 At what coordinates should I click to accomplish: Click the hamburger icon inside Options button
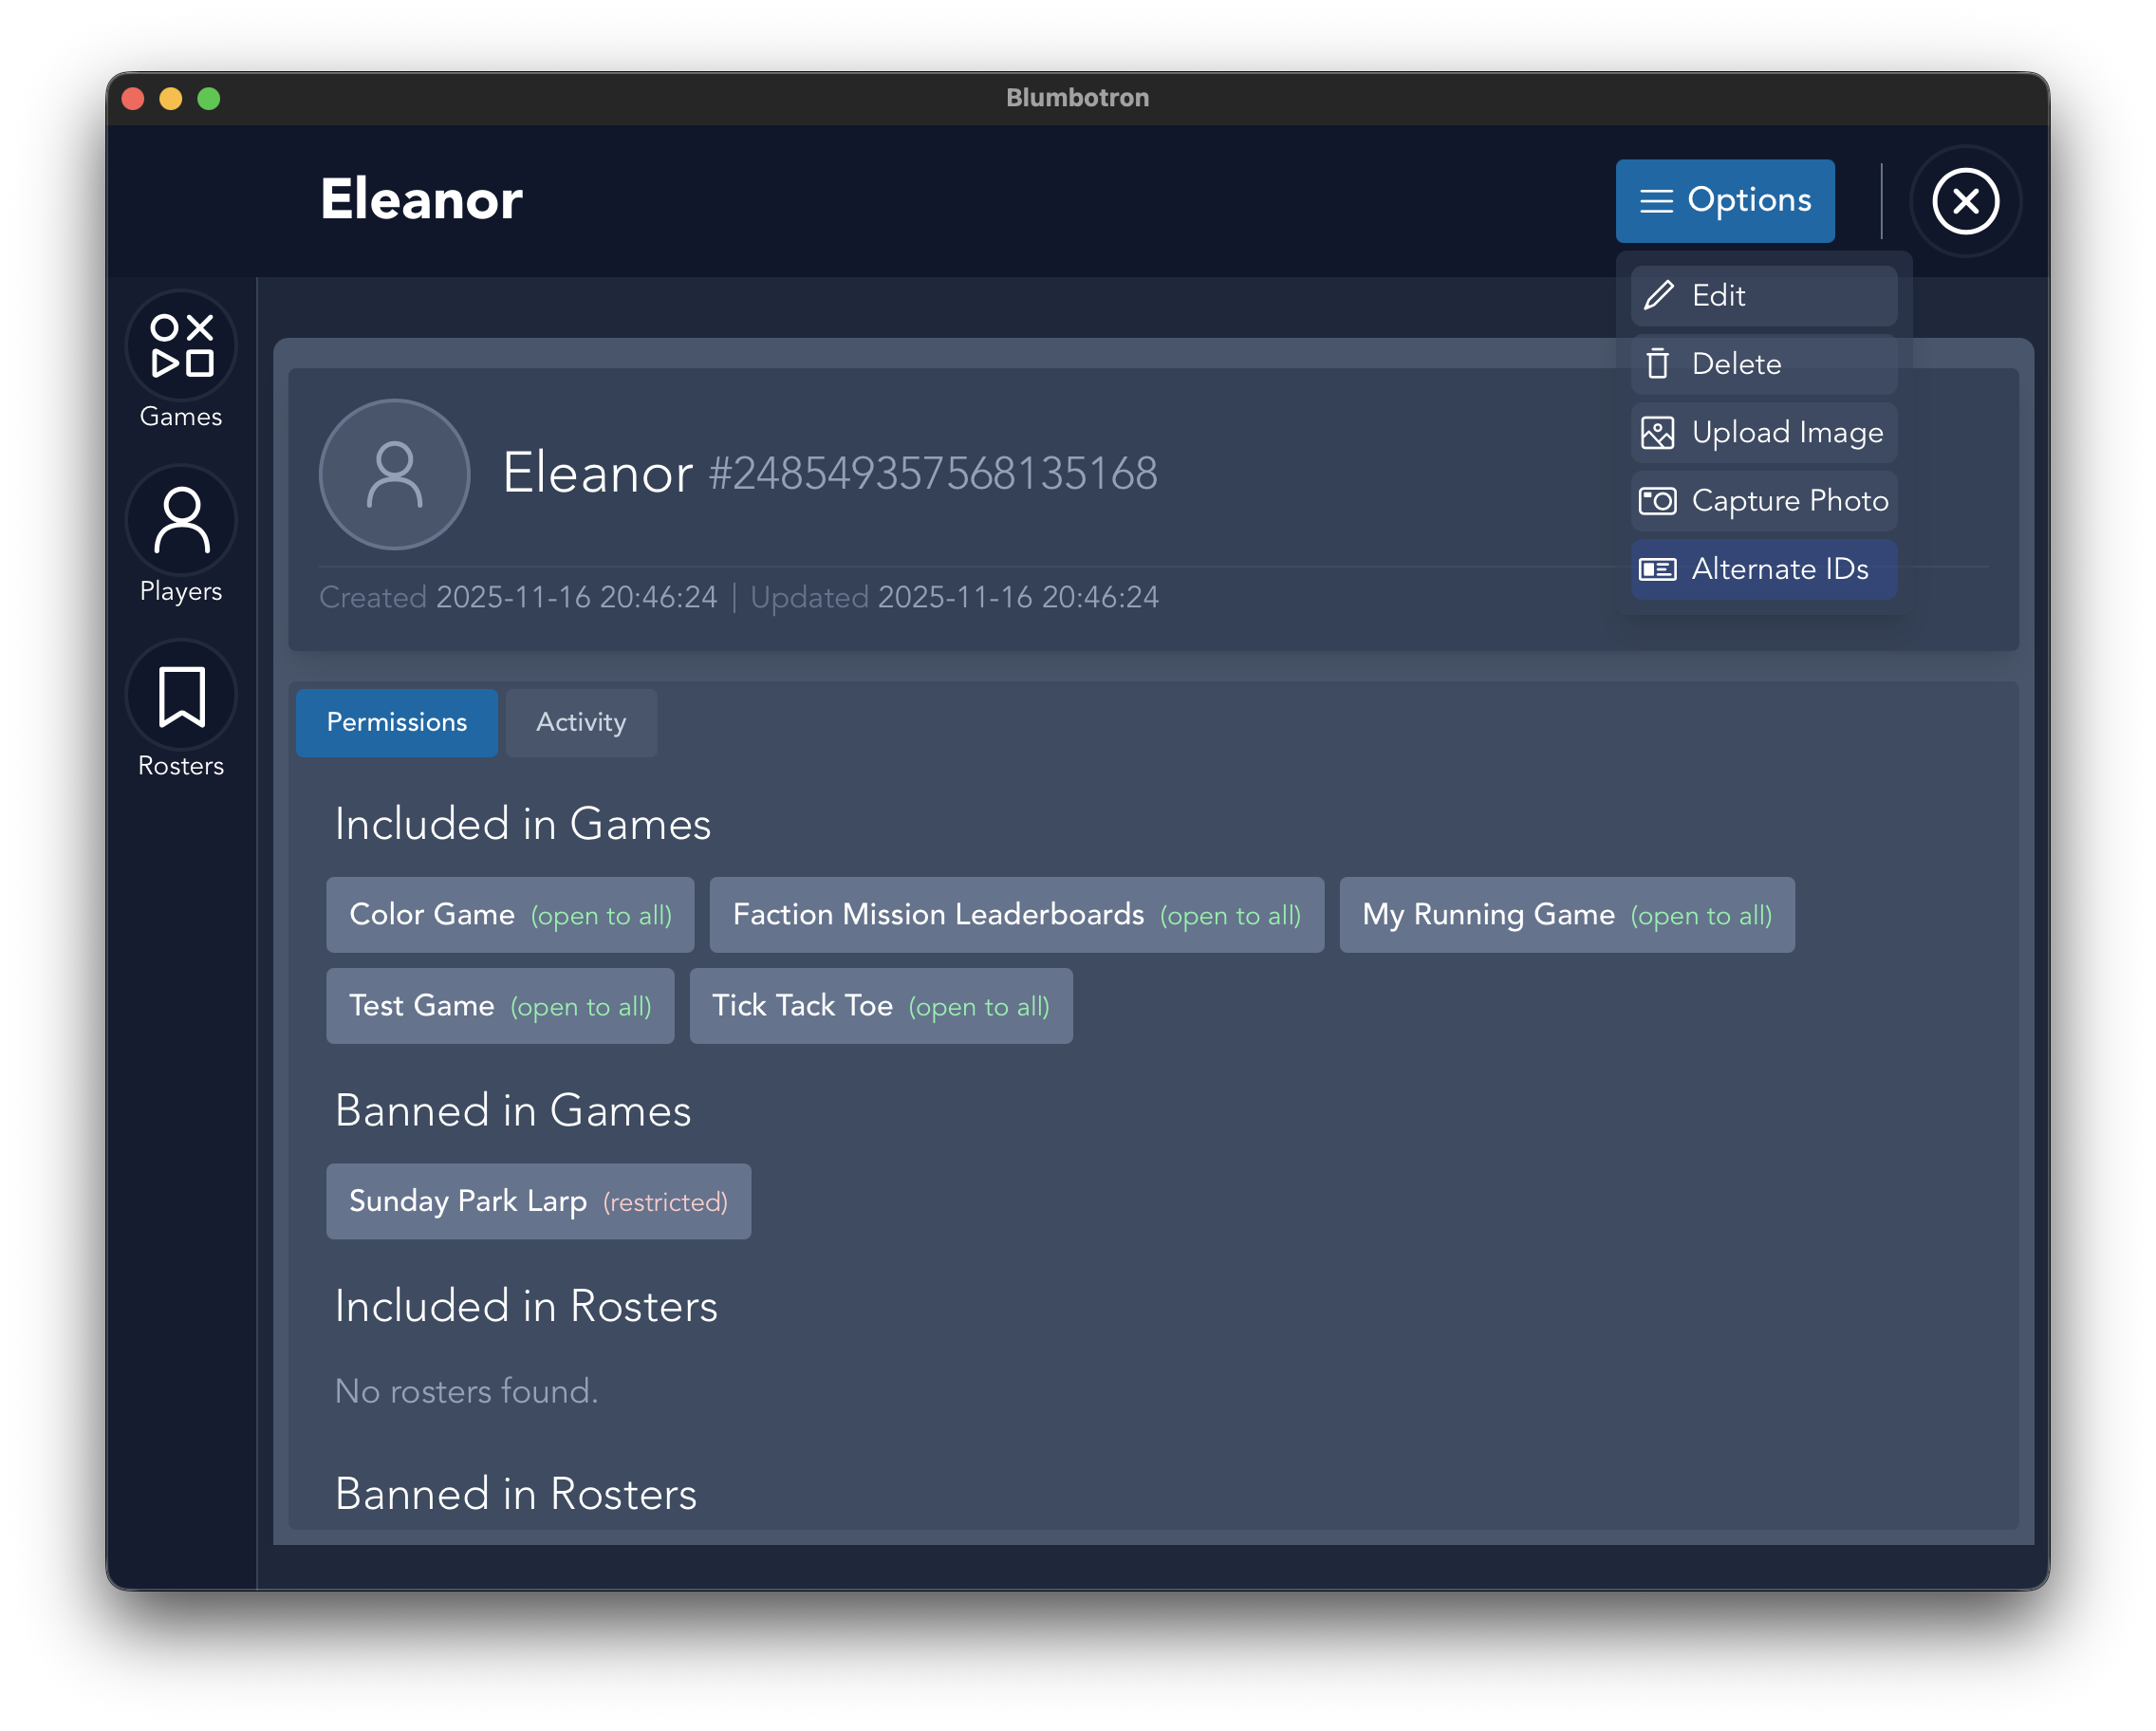[1657, 200]
